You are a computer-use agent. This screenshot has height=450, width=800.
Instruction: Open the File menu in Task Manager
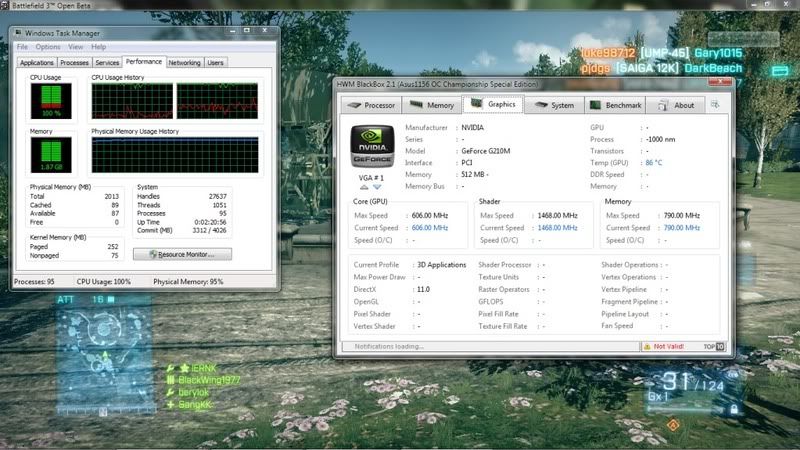pyautogui.click(x=22, y=47)
